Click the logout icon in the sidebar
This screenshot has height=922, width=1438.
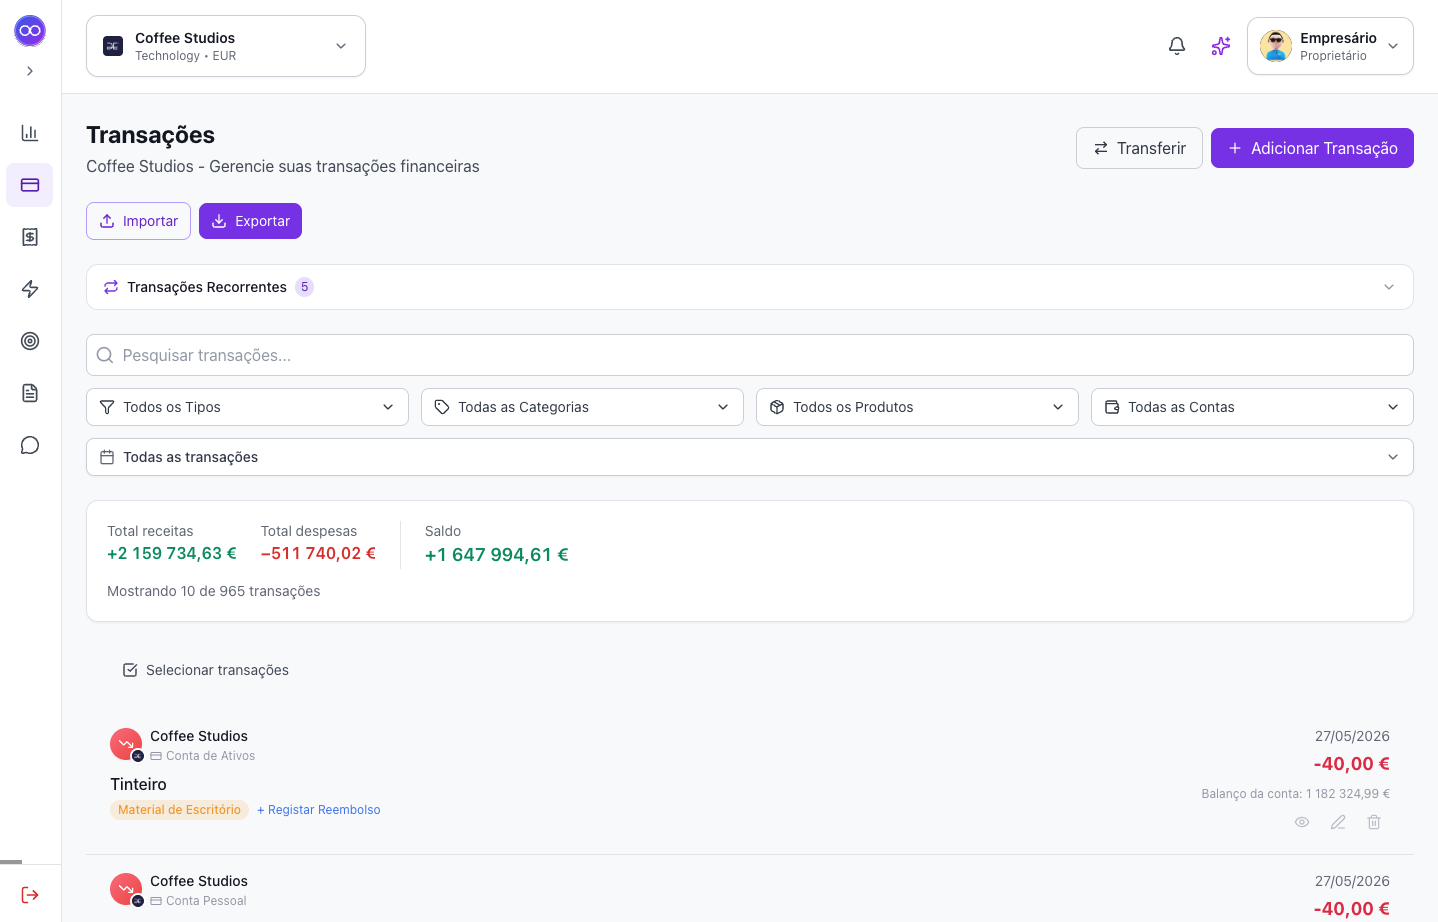tap(30, 895)
